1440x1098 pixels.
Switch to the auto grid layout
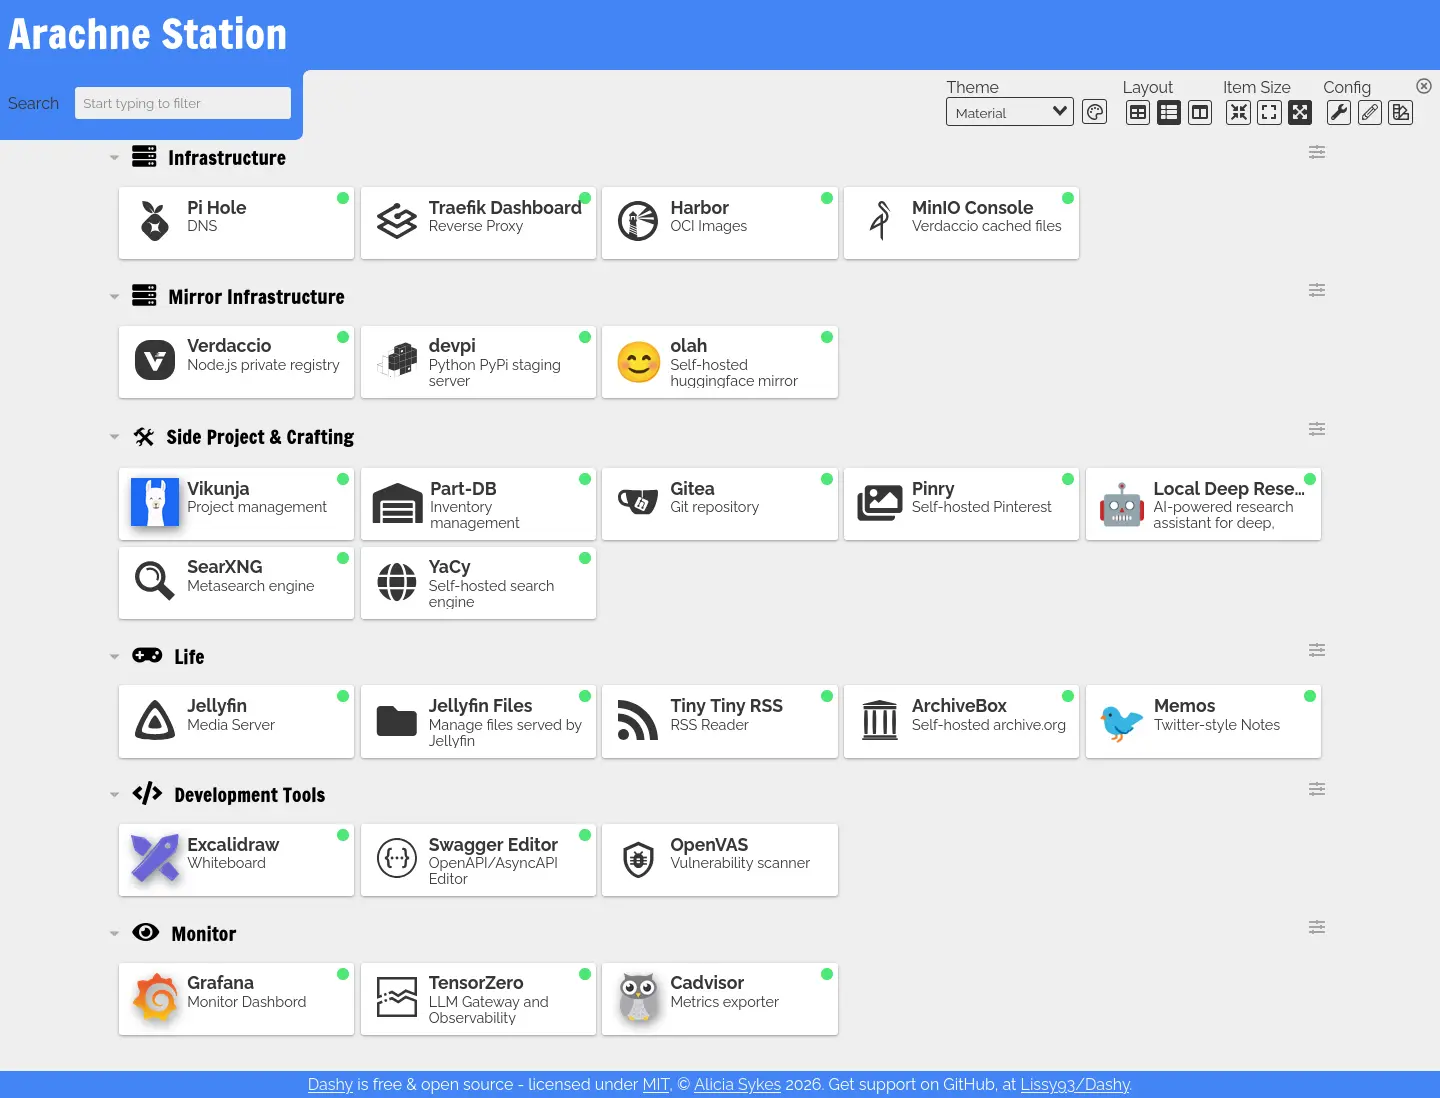(x=1138, y=113)
